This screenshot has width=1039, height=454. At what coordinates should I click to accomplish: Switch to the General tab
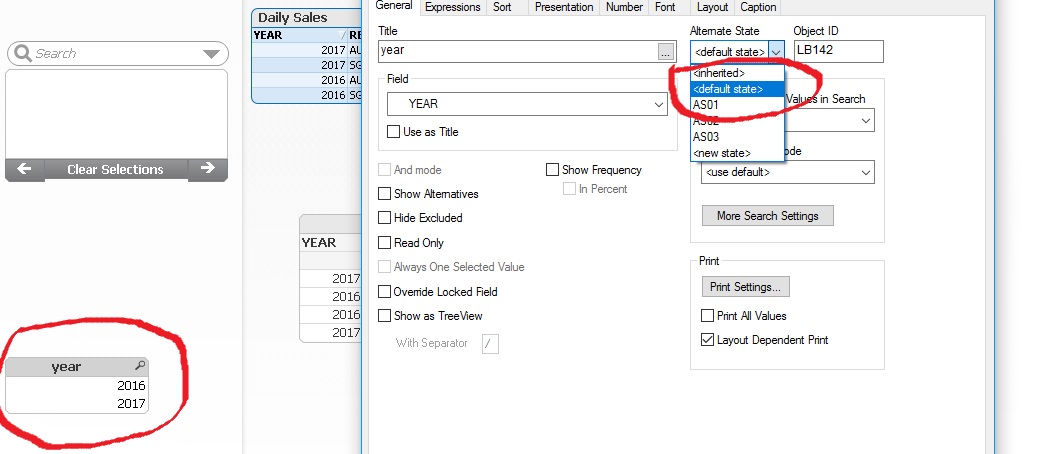point(394,6)
